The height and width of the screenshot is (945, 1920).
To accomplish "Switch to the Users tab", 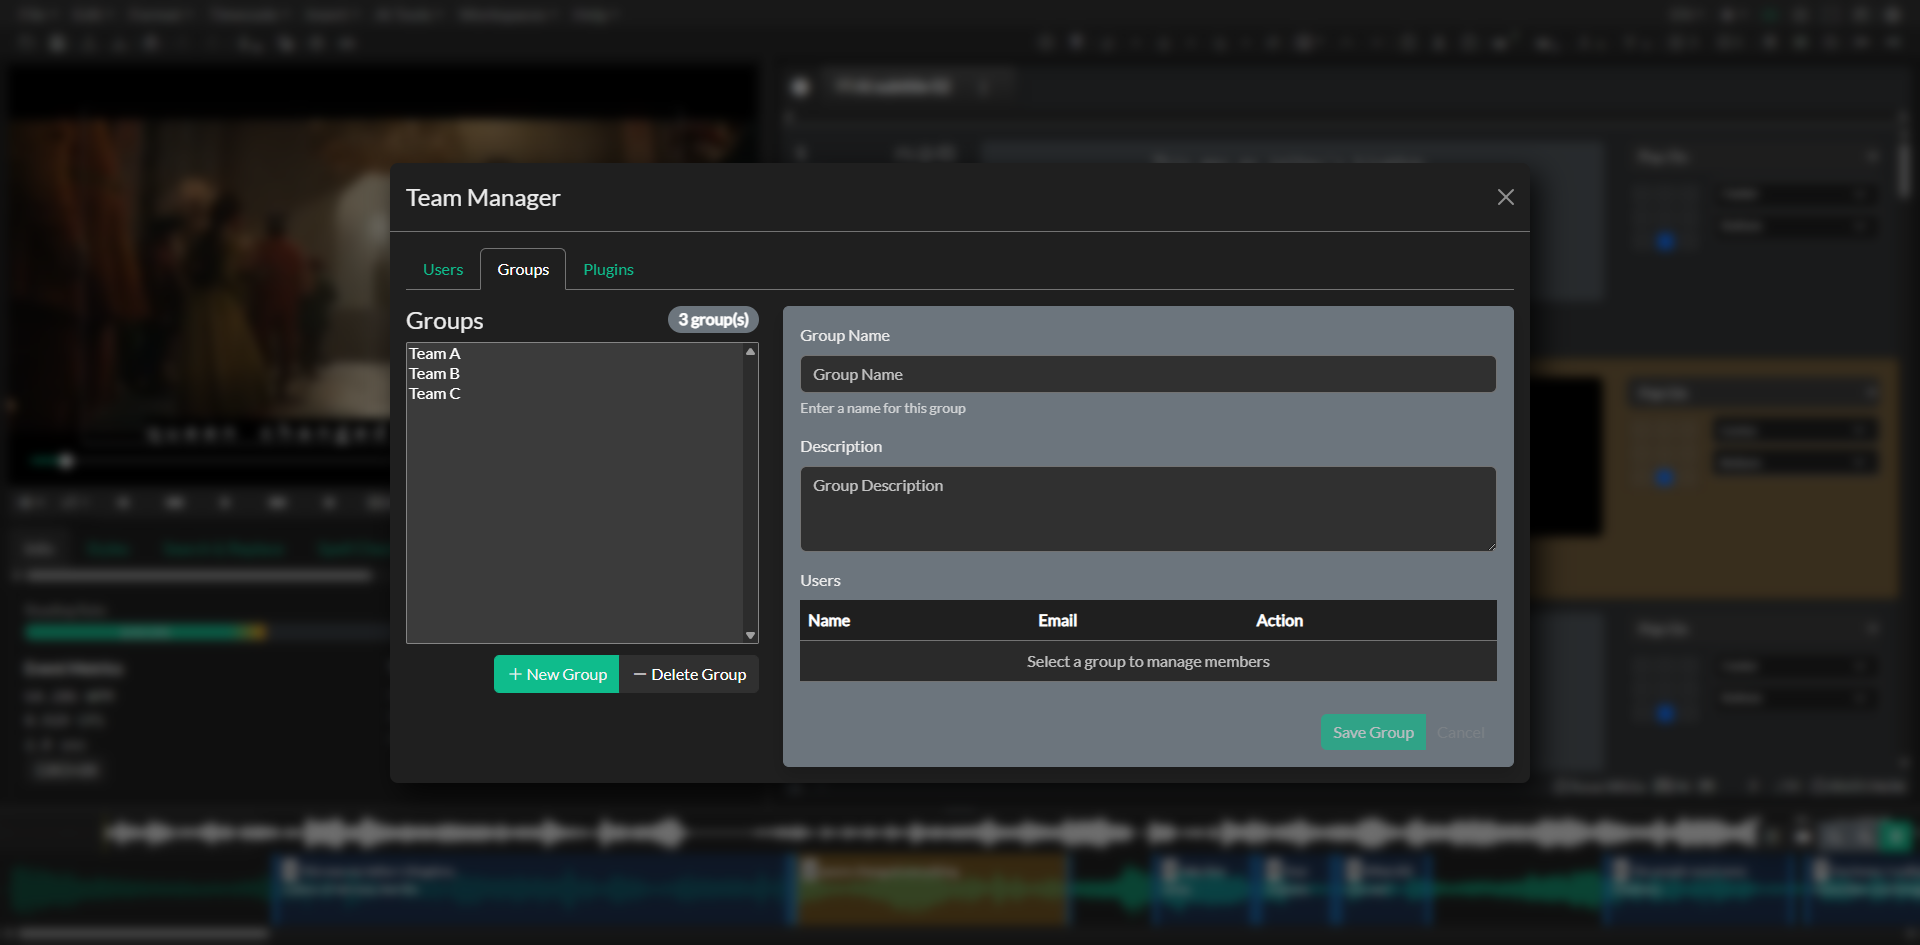I will (x=443, y=269).
